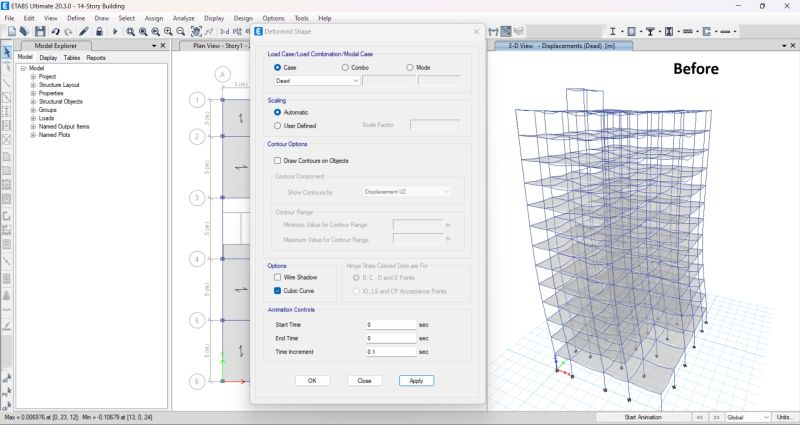Click Close in Deformed Shape dialog
Image resolution: width=800 pixels, height=425 pixels.
[x=364, y=381]
